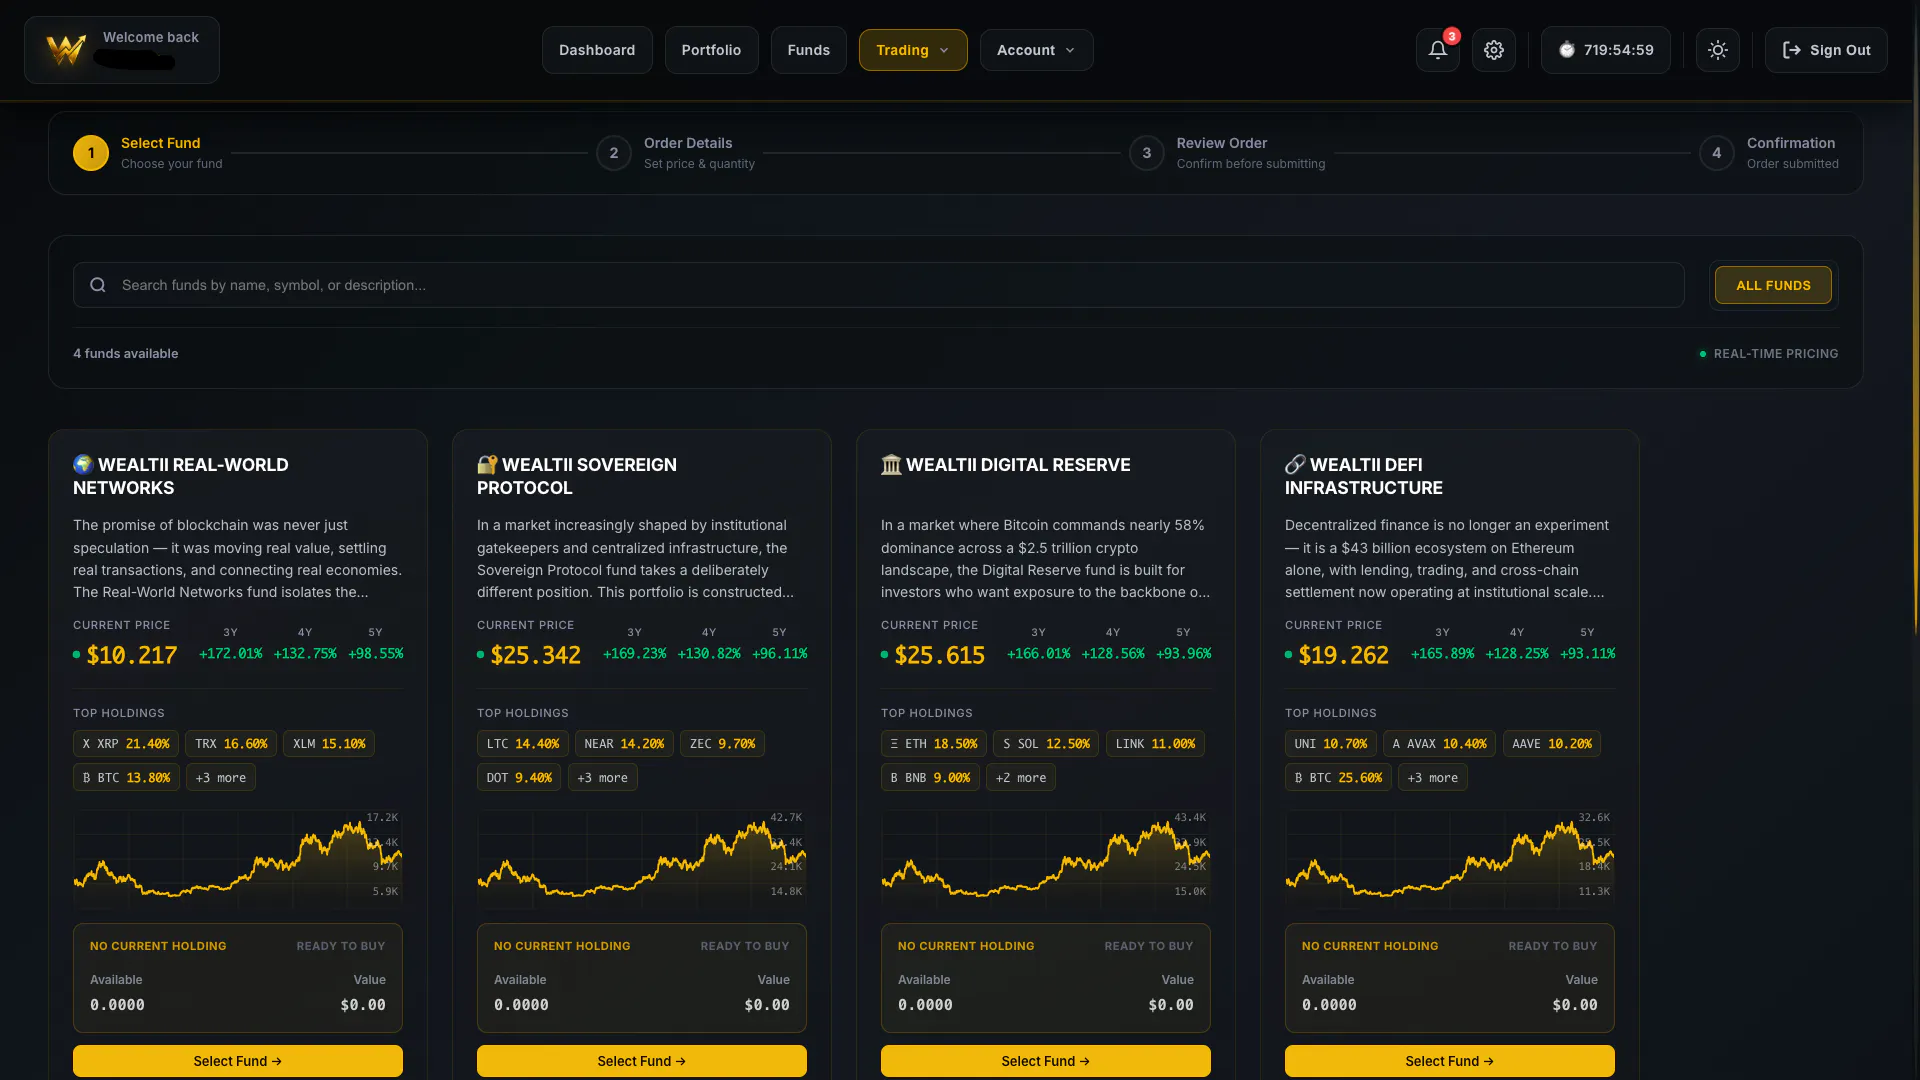Click the '4 funds available' text

point(126,354)
